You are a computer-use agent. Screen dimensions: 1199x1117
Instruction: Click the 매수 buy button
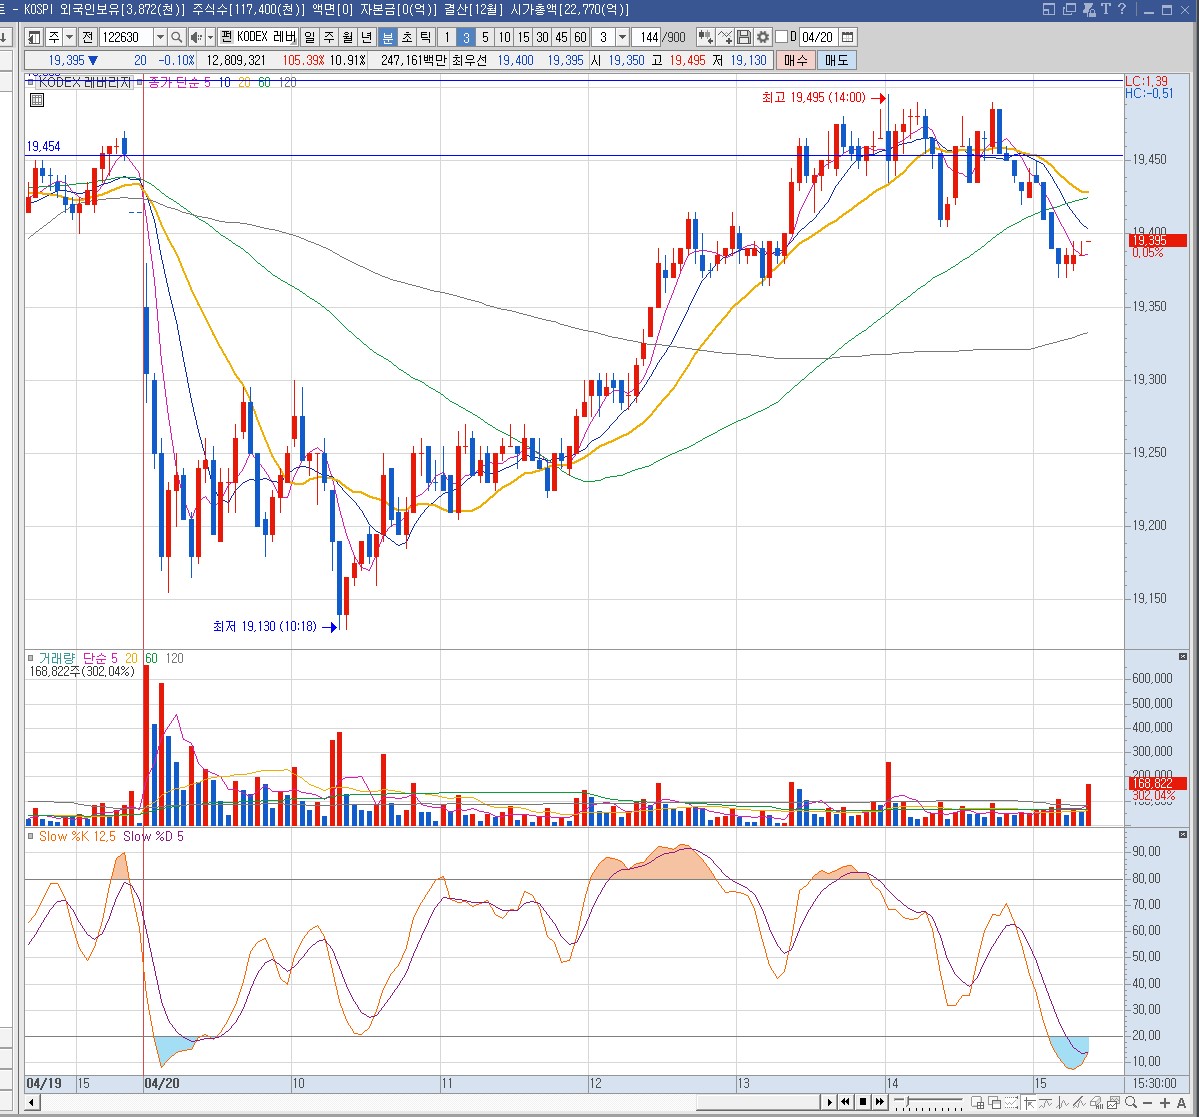(x=795, y=60)
